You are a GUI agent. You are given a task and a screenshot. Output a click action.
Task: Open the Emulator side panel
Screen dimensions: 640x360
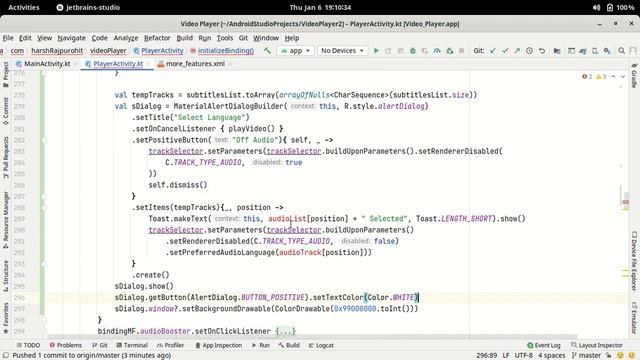click(x=634, y=318)
